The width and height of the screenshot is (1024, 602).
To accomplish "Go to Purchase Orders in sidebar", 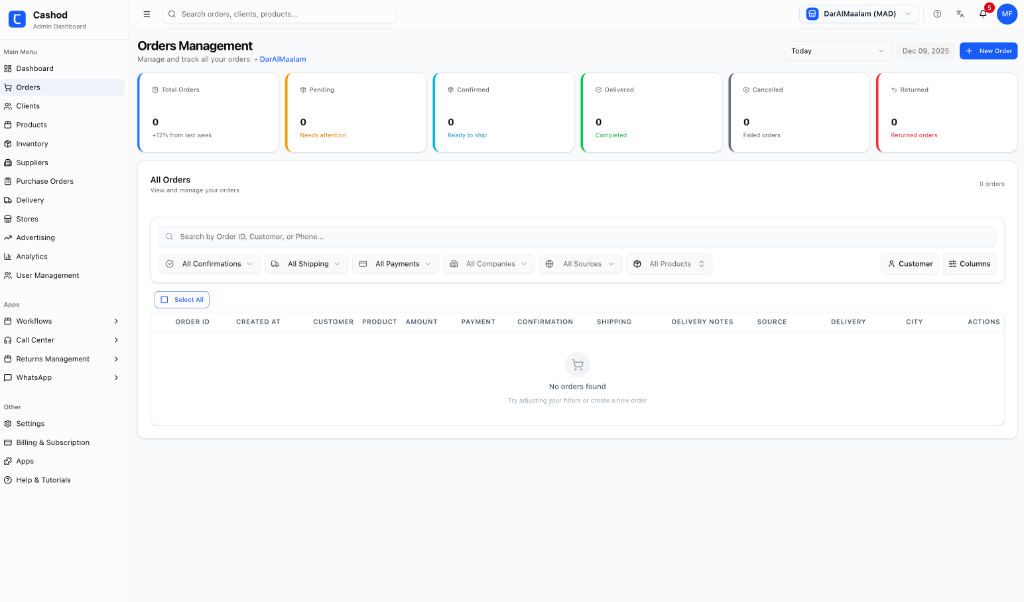I will [42, 181].
